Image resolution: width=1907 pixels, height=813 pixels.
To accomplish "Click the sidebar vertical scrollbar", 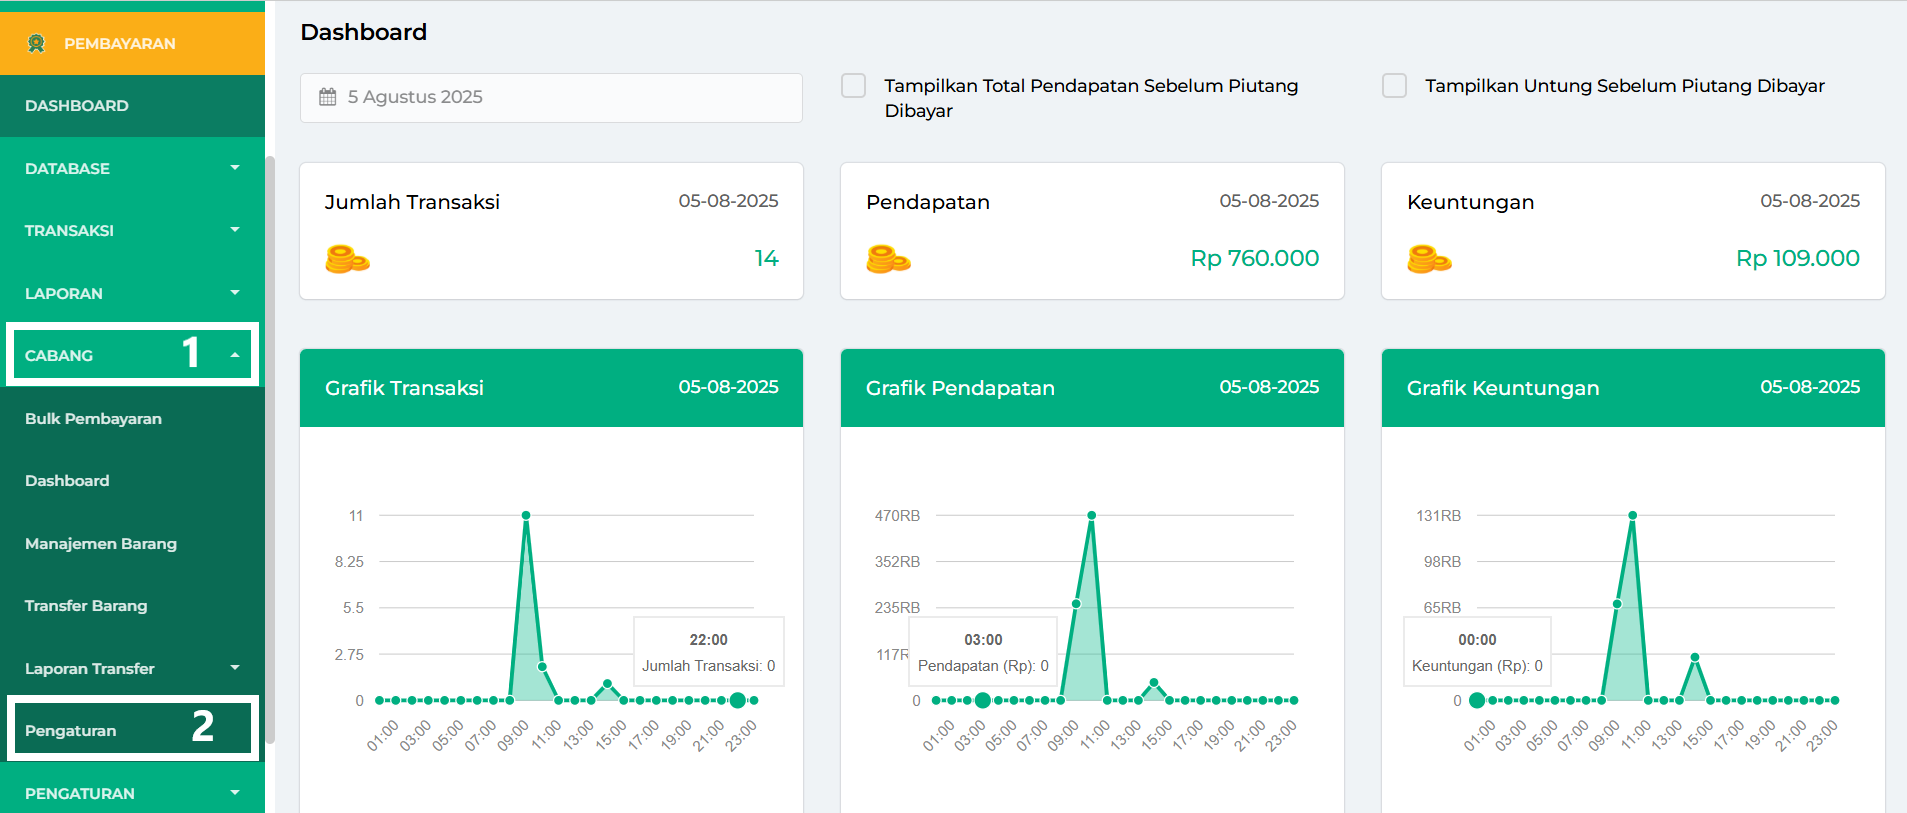I will (x=270, y=450).
